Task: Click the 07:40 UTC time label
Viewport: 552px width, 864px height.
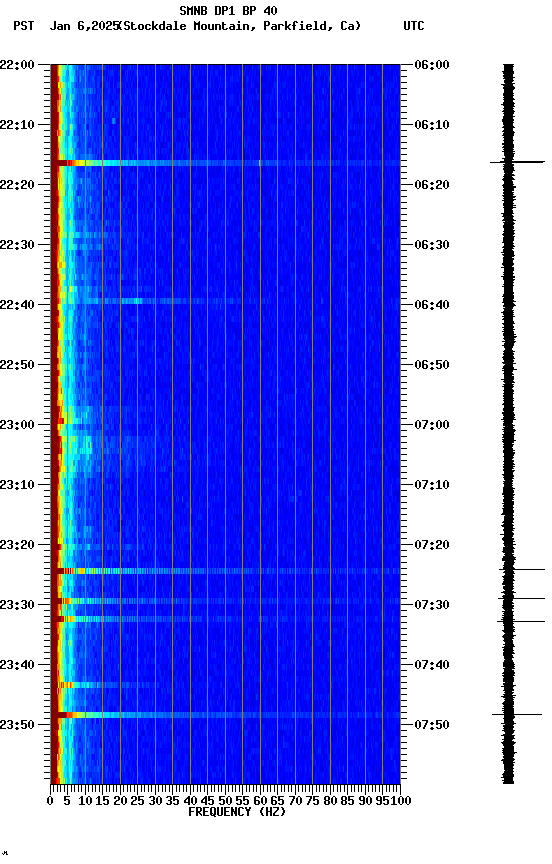Action: tap(431, 665)
